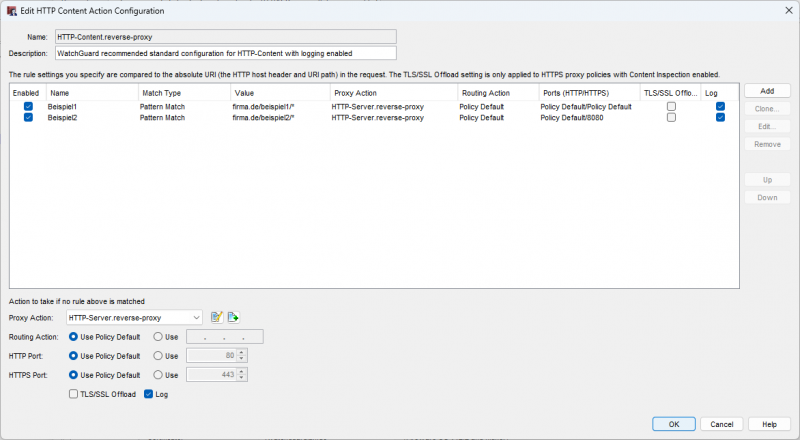The width and height of the screenshot is (800, 440).
Task: Toggle Log checkbox in Beispiel2 row
Action: pyautogui.click(x=720, y=117)
